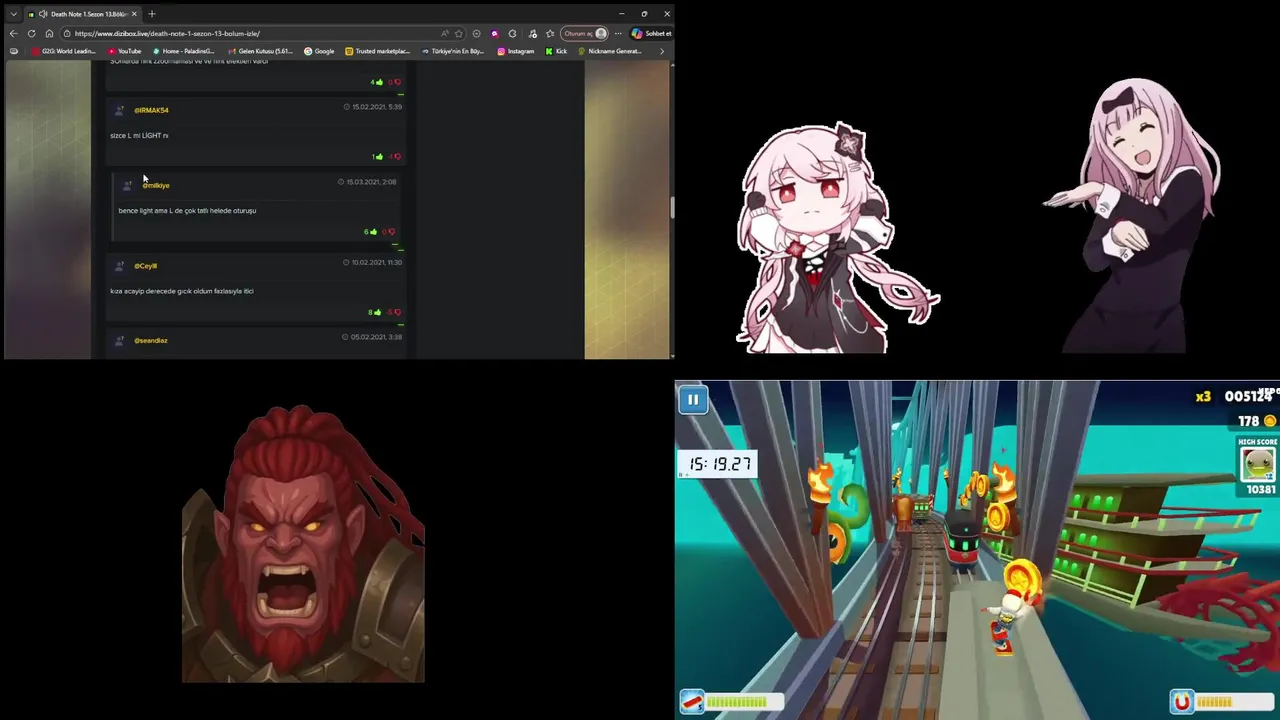
Task: Click the magnet power-up icon in game
Action: pos(1182,702)
